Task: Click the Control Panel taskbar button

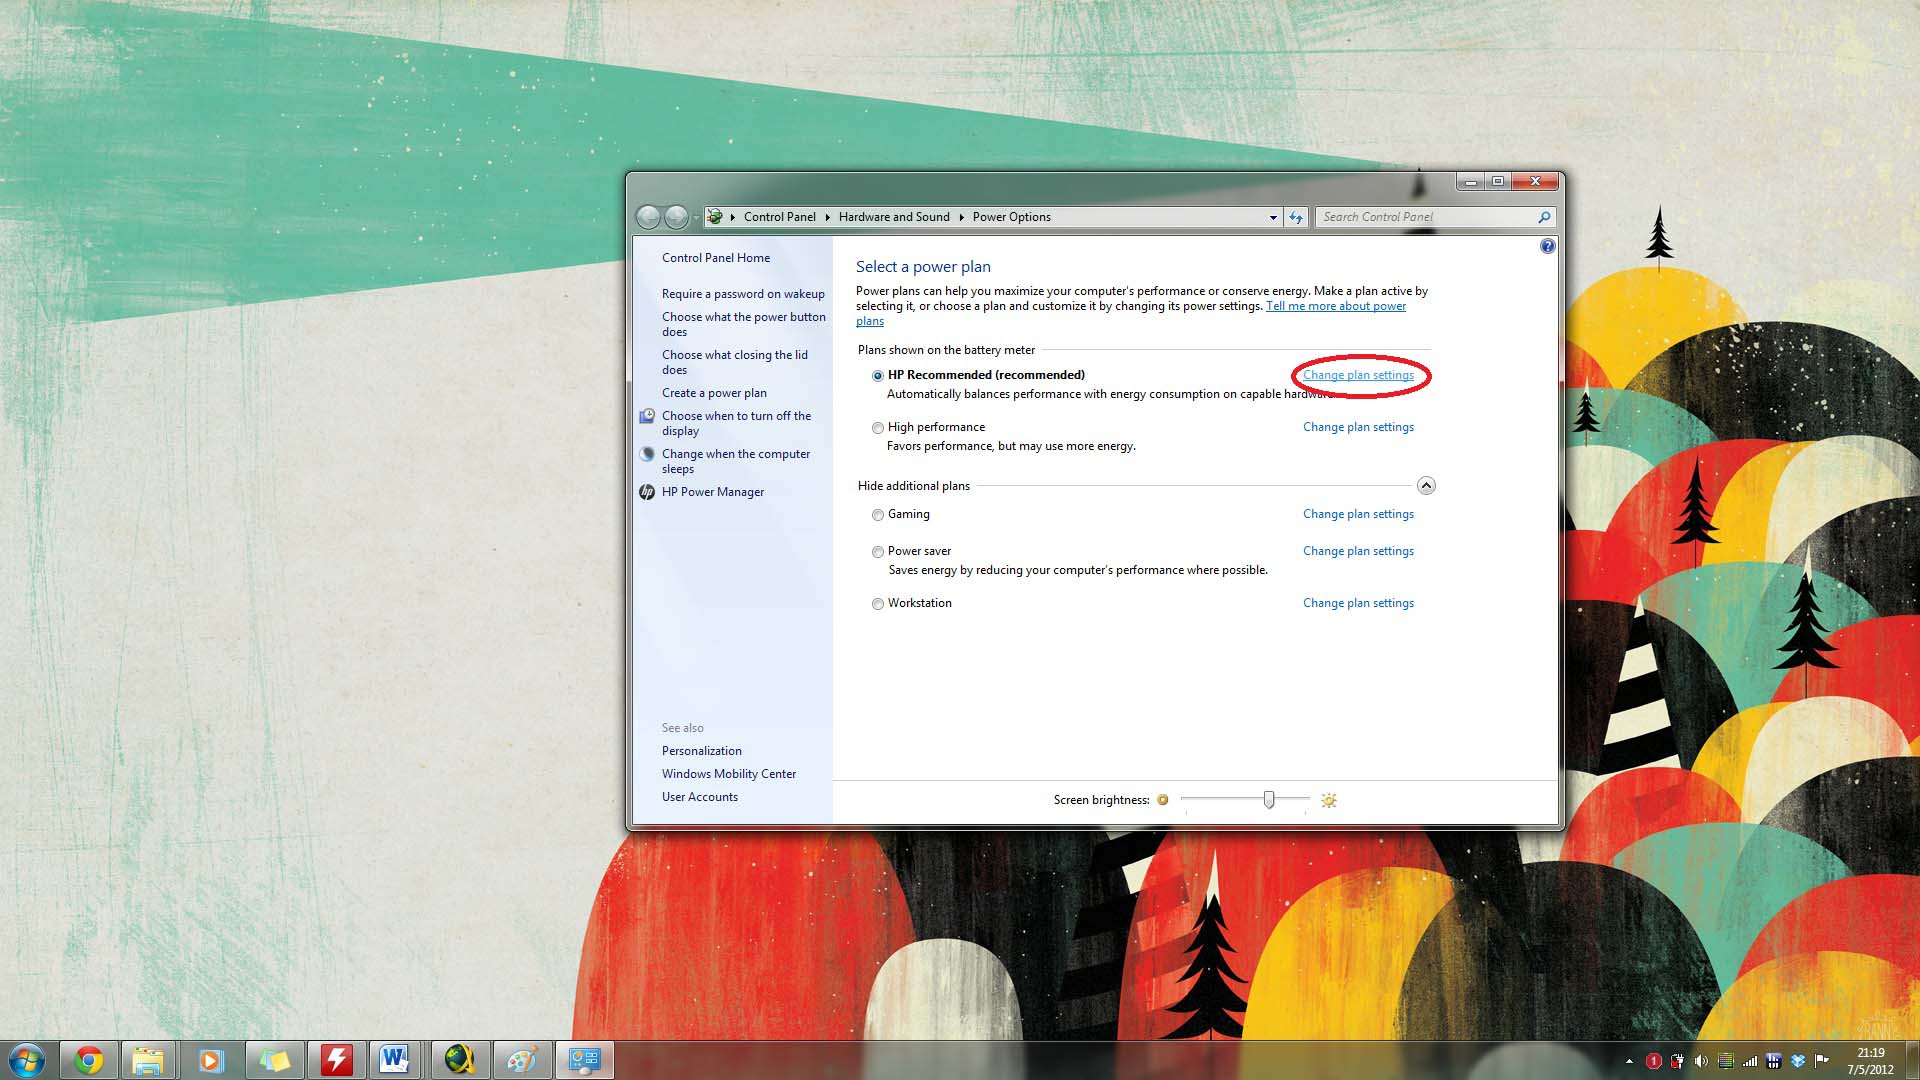Action: point(584,1060)
